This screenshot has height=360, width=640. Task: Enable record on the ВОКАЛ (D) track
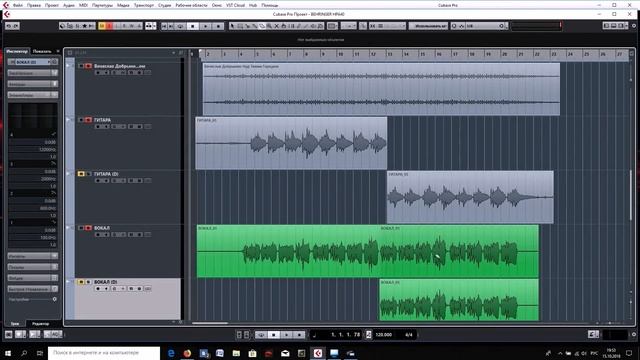[98, 289]
